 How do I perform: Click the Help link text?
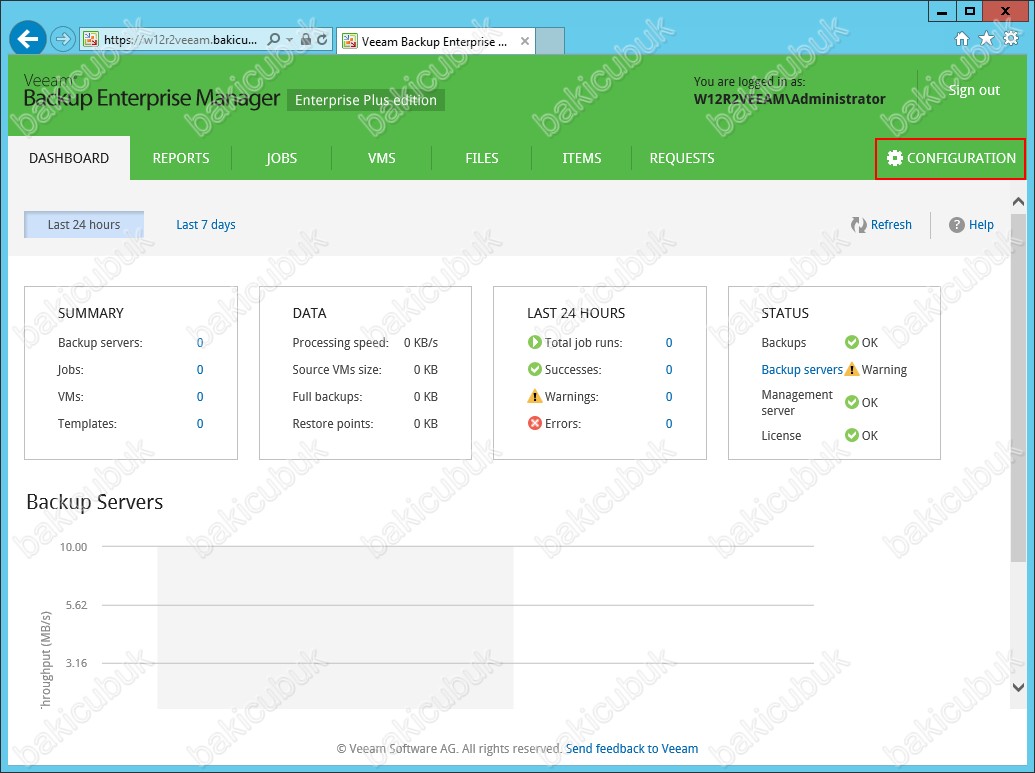coord(981,224)
